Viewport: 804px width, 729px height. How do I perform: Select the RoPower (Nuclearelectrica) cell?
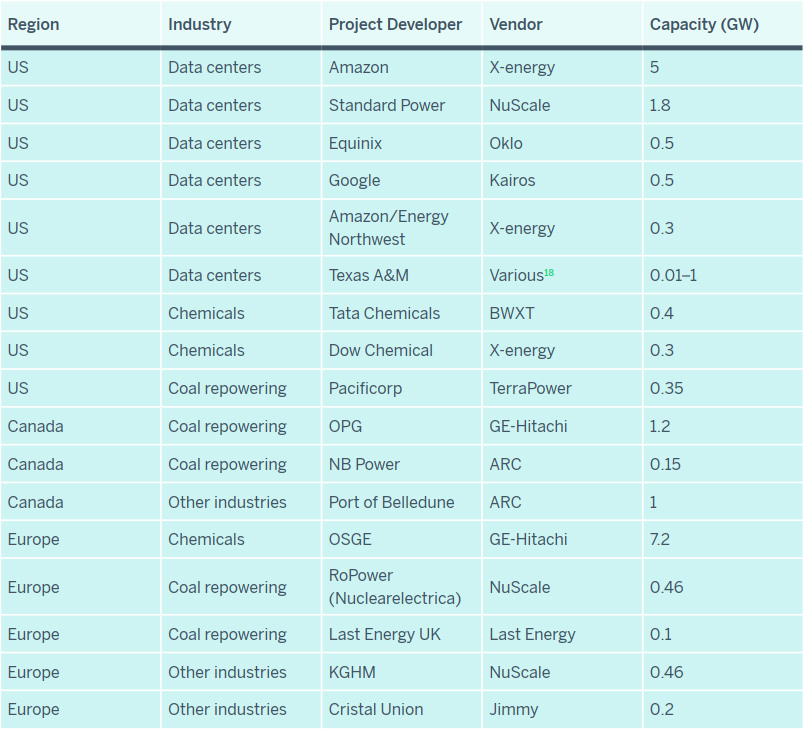pos(394,587)
